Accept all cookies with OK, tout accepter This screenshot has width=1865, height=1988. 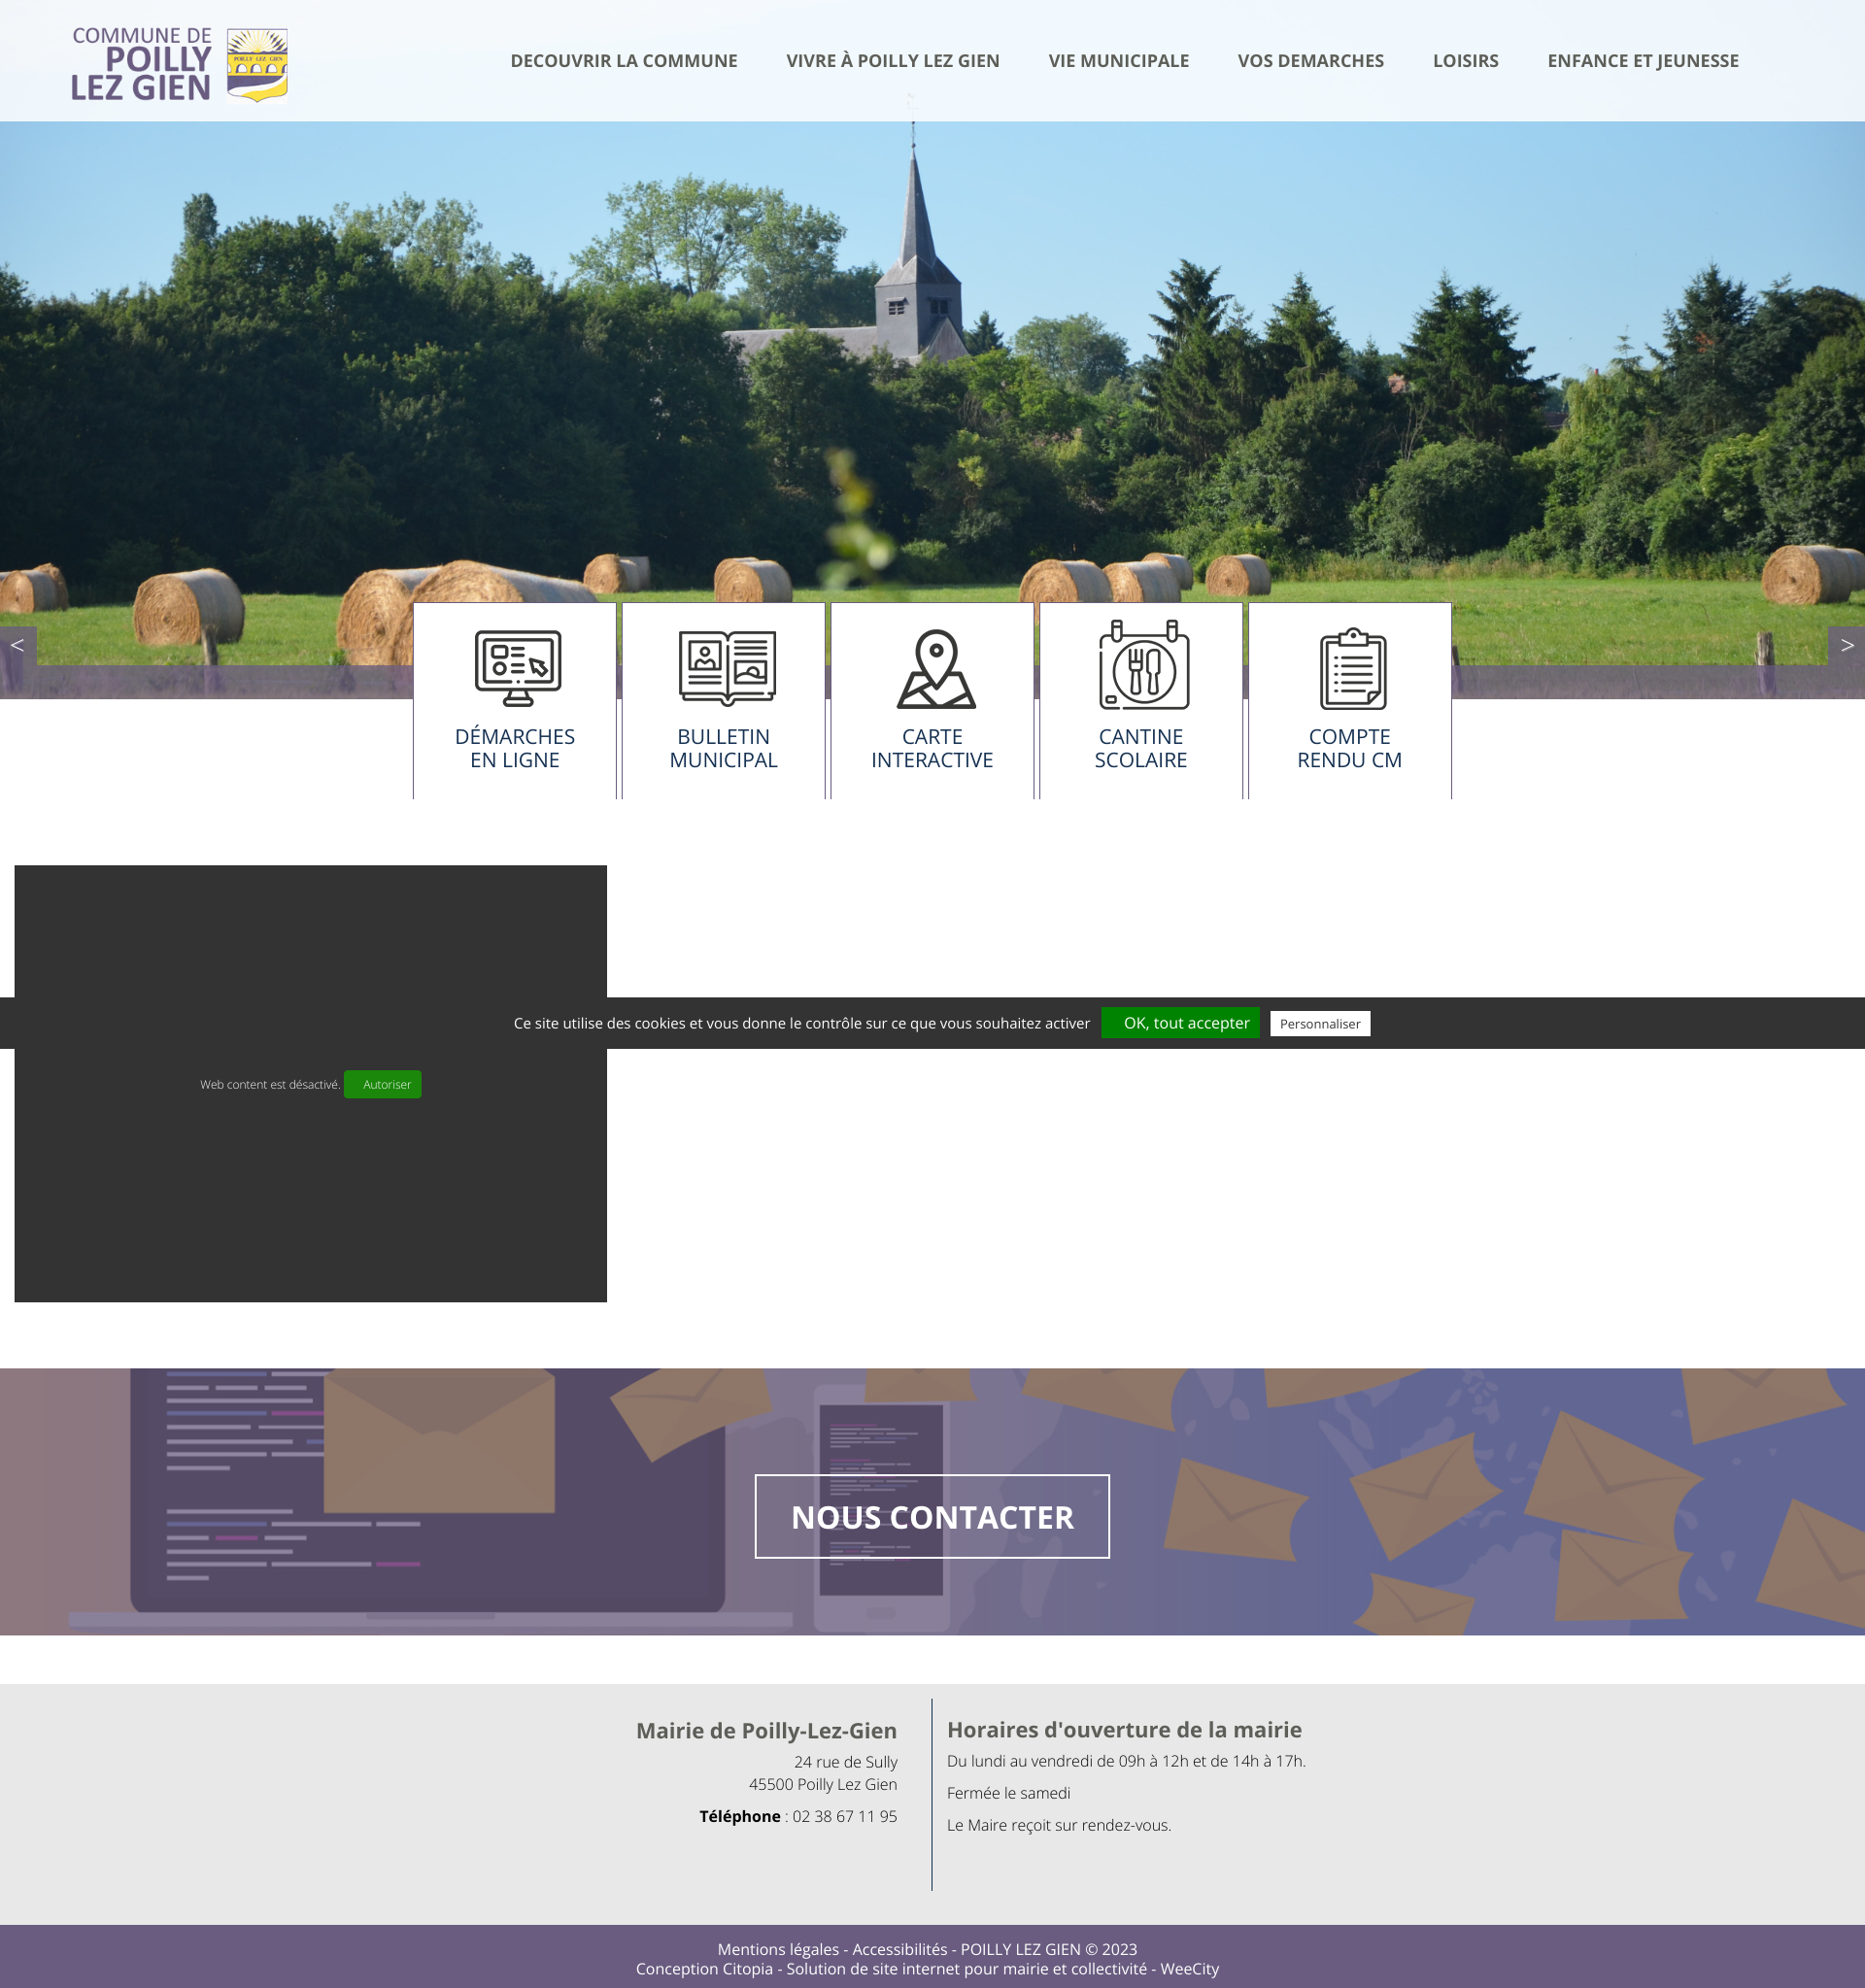(1180, 1023)
